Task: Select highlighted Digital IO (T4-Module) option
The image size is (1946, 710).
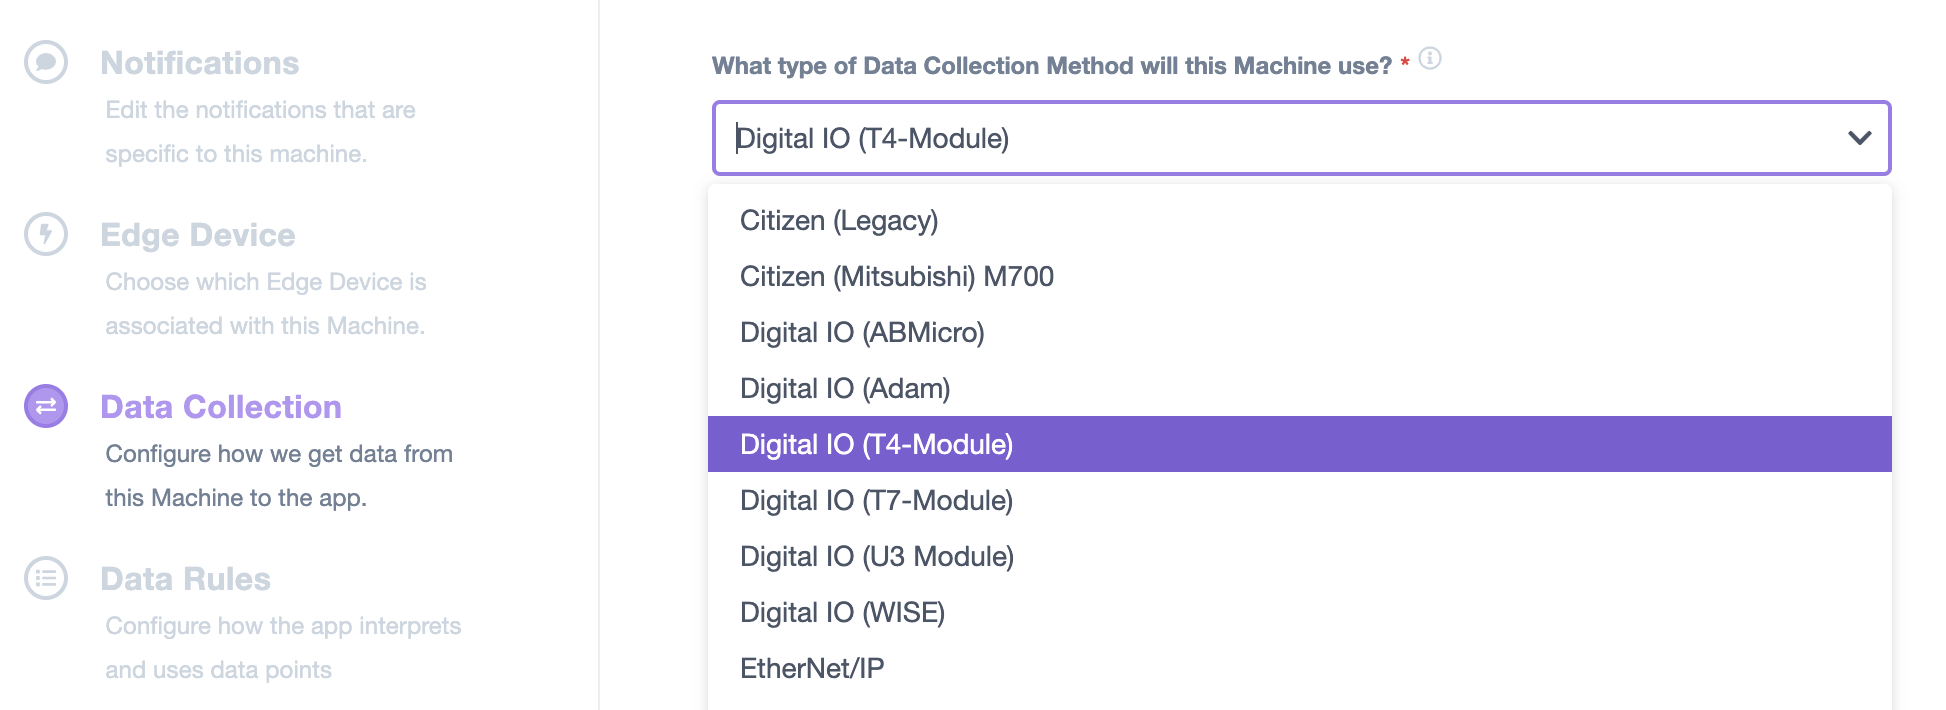Action: pyautogui.click(x=1299, y=444)
